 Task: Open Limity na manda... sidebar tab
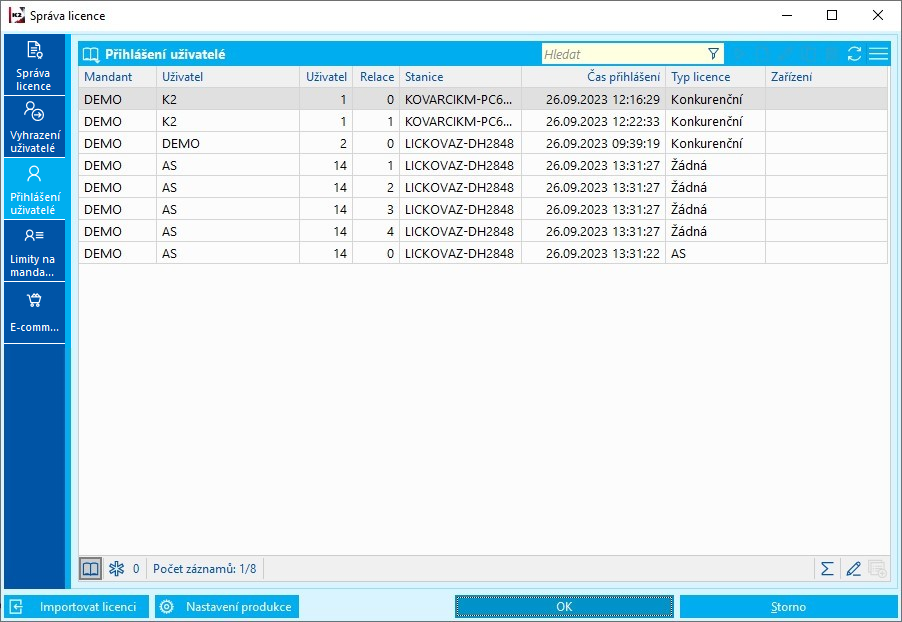pos(34,251)
